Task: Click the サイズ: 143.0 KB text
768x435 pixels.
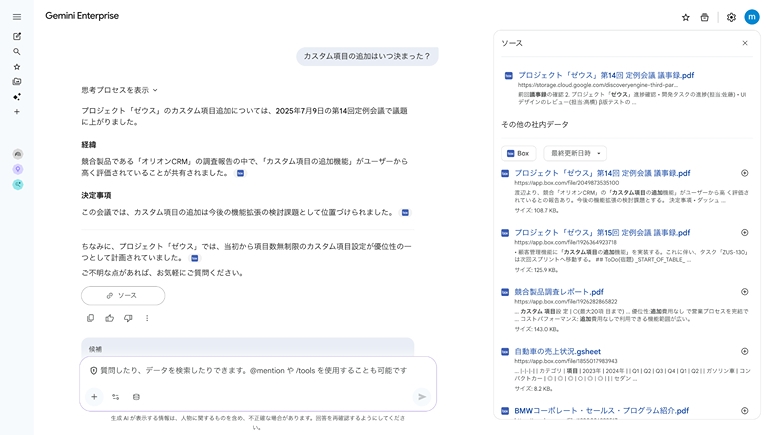Action: point(536,329)
